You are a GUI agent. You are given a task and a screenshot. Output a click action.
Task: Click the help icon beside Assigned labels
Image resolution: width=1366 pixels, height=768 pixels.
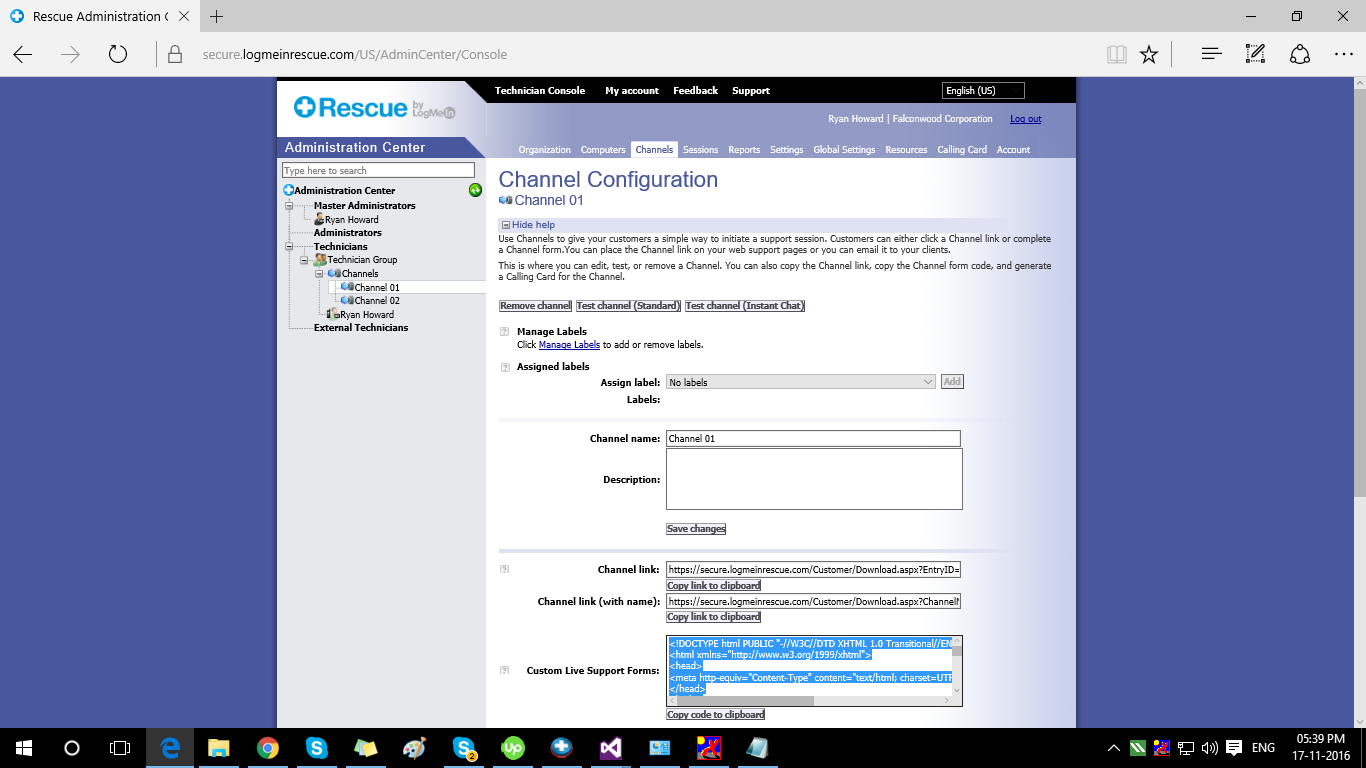tap(504, 367)
